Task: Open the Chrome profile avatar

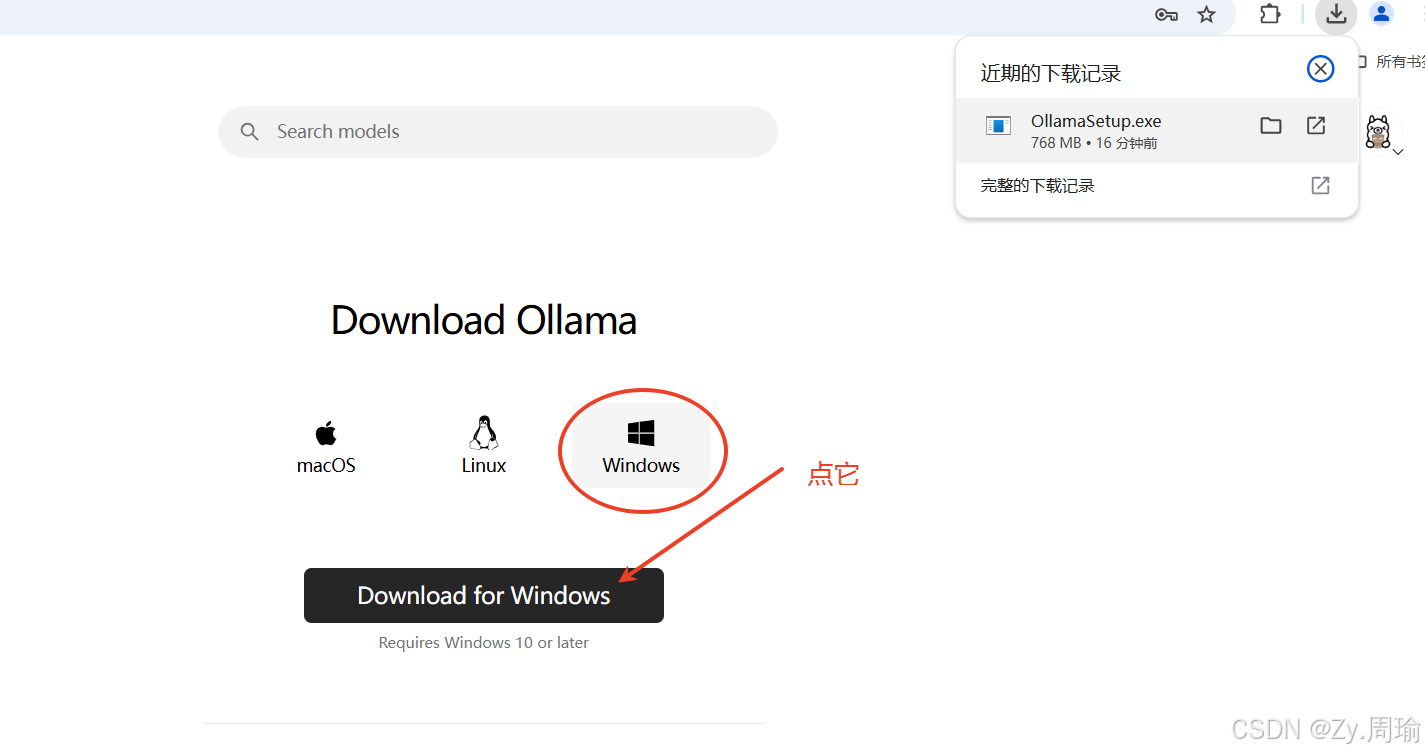Action: [x=1381, y=14]
